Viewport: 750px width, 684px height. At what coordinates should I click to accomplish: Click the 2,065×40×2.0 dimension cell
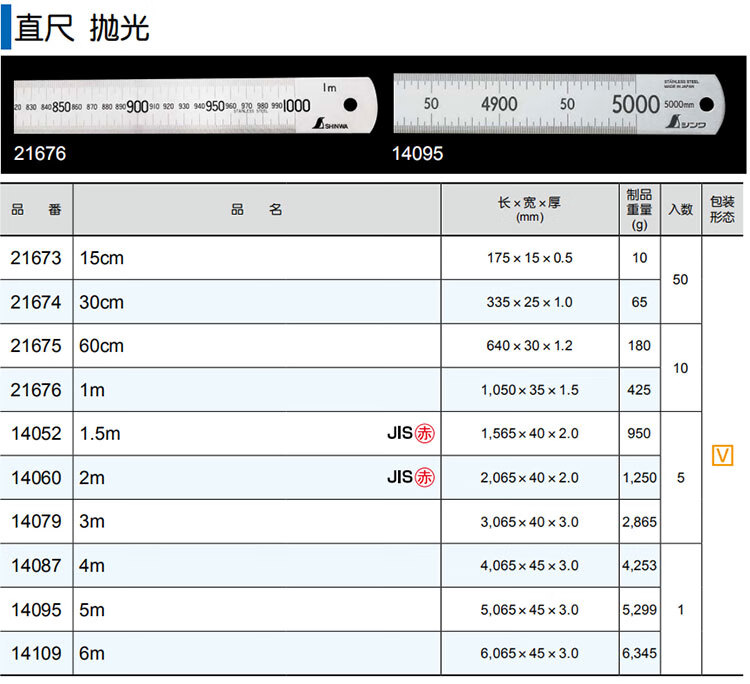coord(529,478)
